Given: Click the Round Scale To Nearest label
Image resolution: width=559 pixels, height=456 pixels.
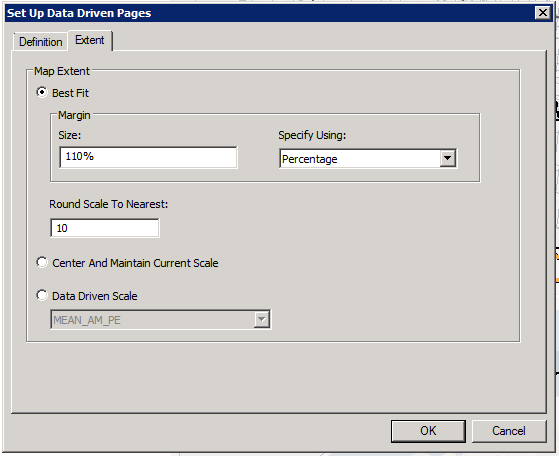Looking at the screenshot, I should click(x=108, y=204).
